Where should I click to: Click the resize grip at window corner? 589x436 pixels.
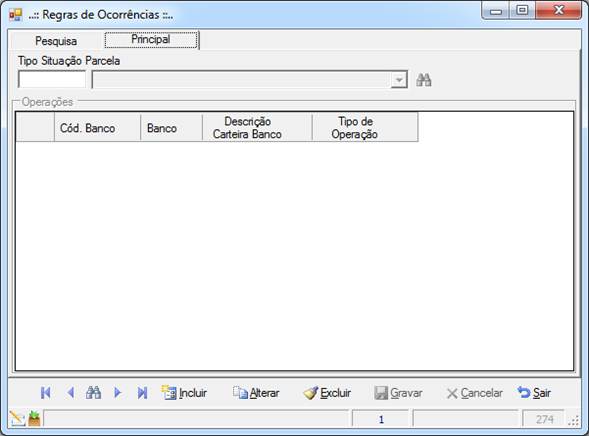coord(574,421)
